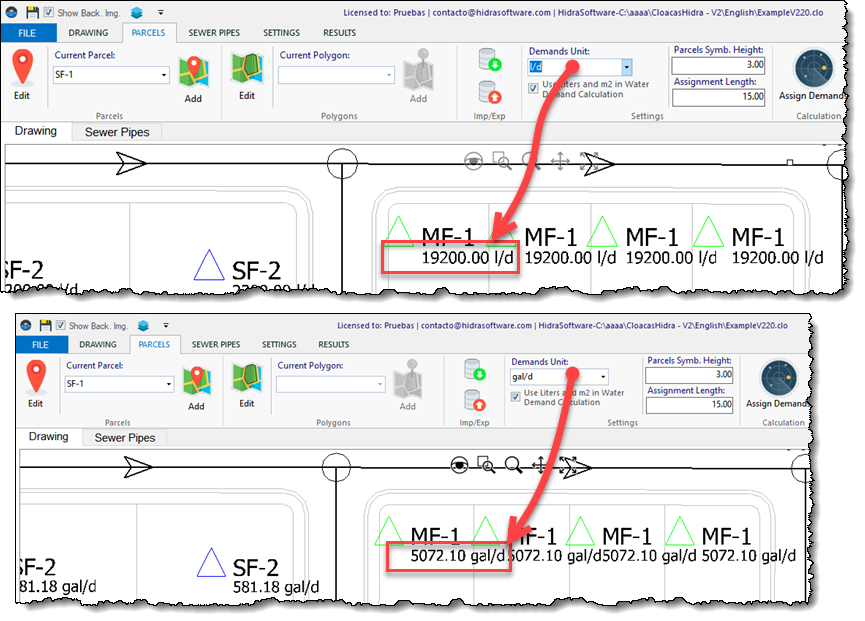Toggle Use Liters and m2 checkbox in lower window
Viewport: 865px width, 621px height.
tap(516, 394)
